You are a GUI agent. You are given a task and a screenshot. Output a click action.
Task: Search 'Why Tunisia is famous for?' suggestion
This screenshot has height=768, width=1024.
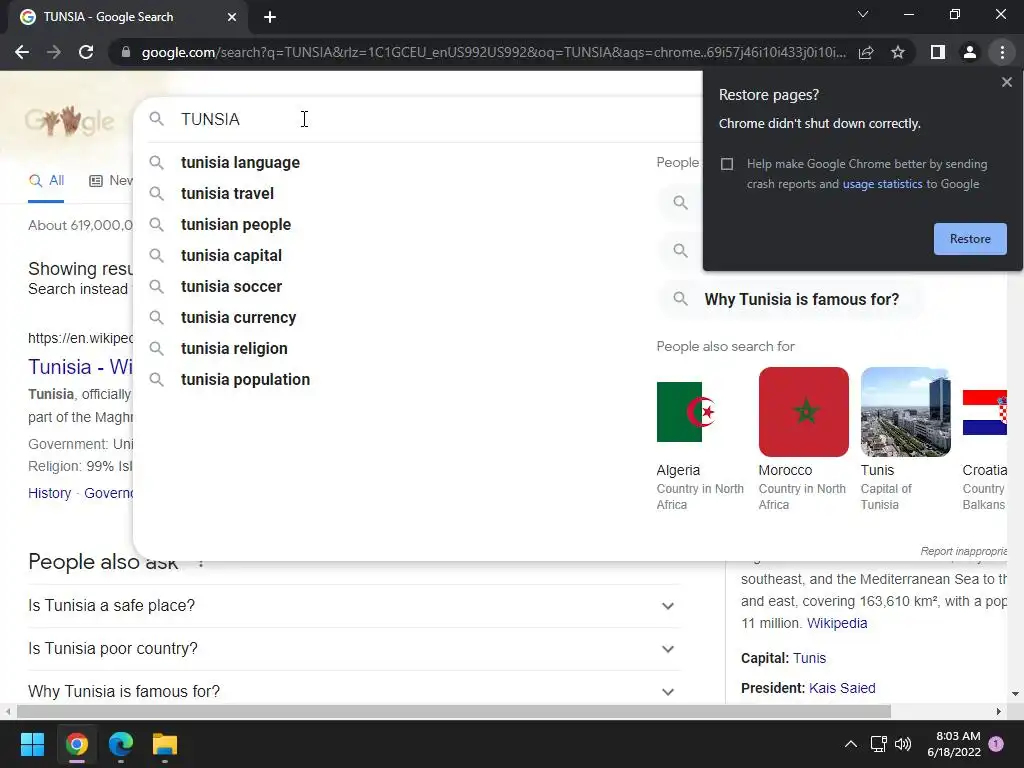point(792,299)
